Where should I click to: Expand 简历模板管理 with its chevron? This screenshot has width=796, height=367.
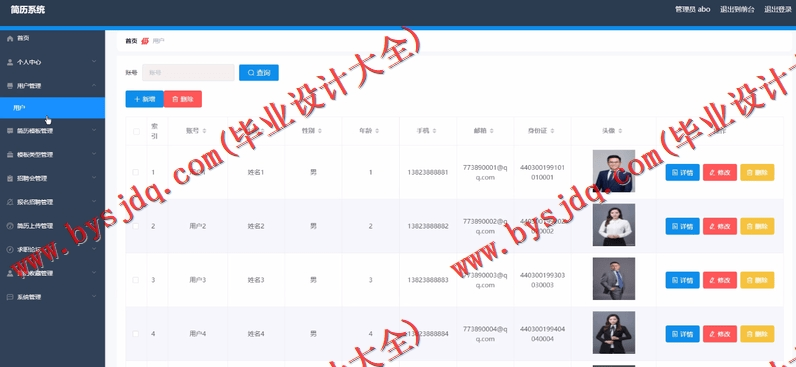(x=94, y=130)
